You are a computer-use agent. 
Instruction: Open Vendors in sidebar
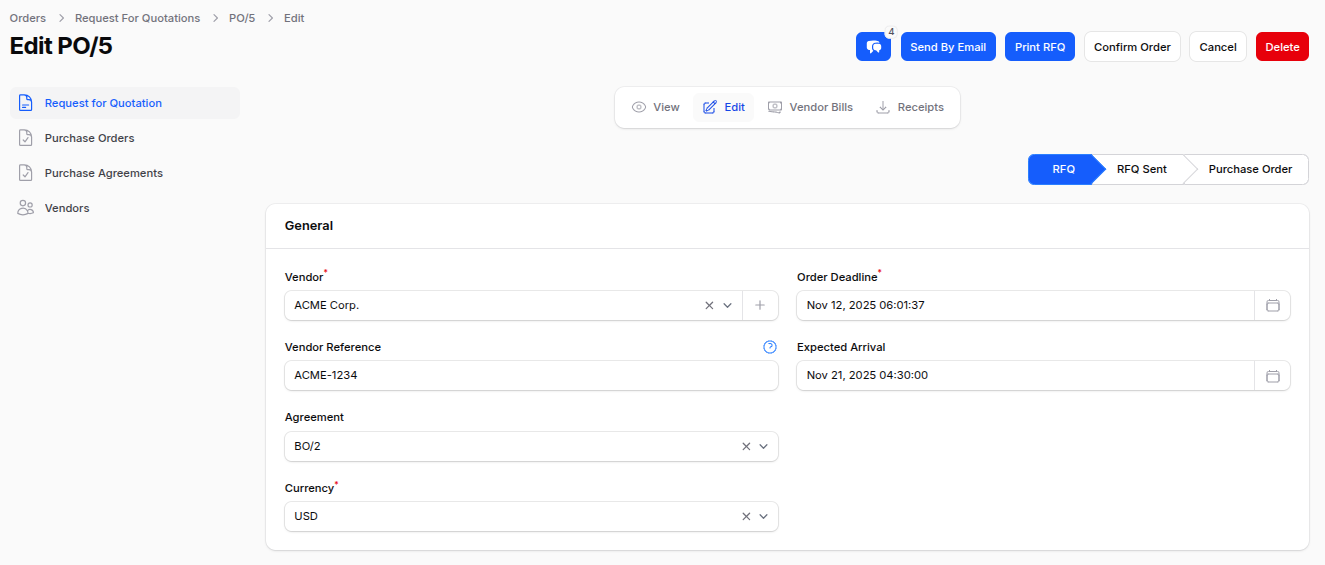click(x=125, y=208)
